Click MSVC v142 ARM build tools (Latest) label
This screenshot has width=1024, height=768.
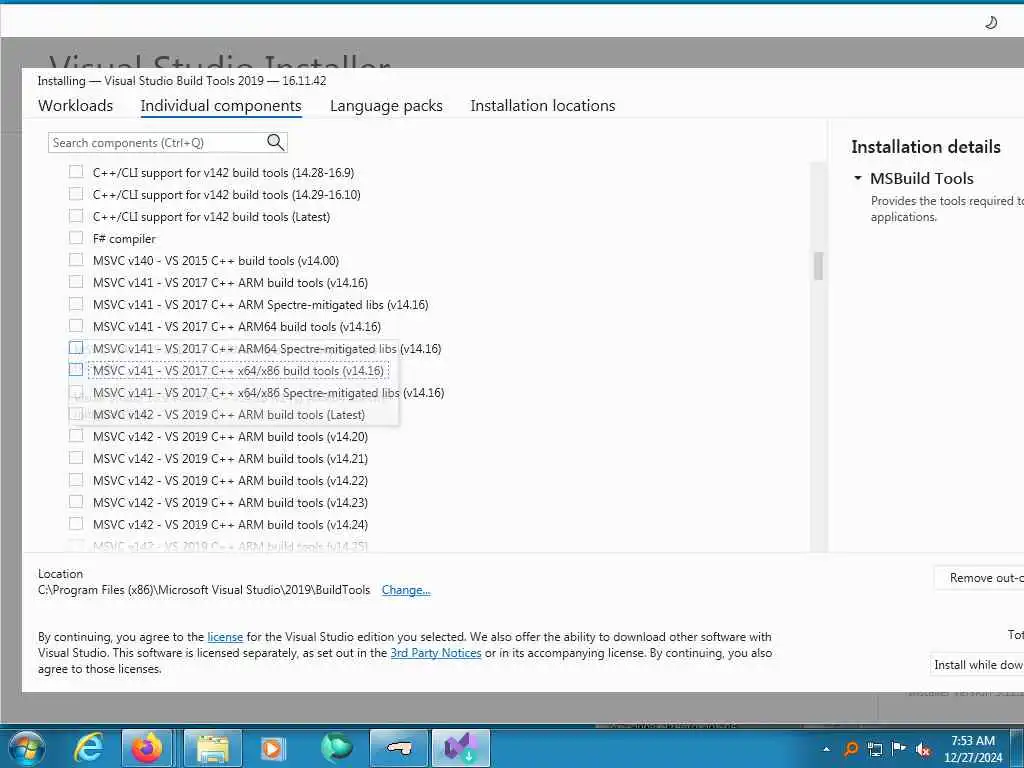tap(229, 415)
